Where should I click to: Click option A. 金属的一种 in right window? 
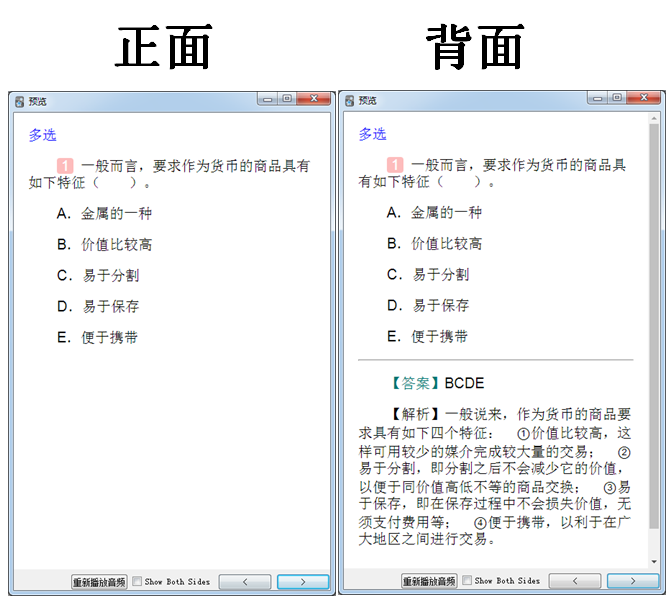coord(434,213)
